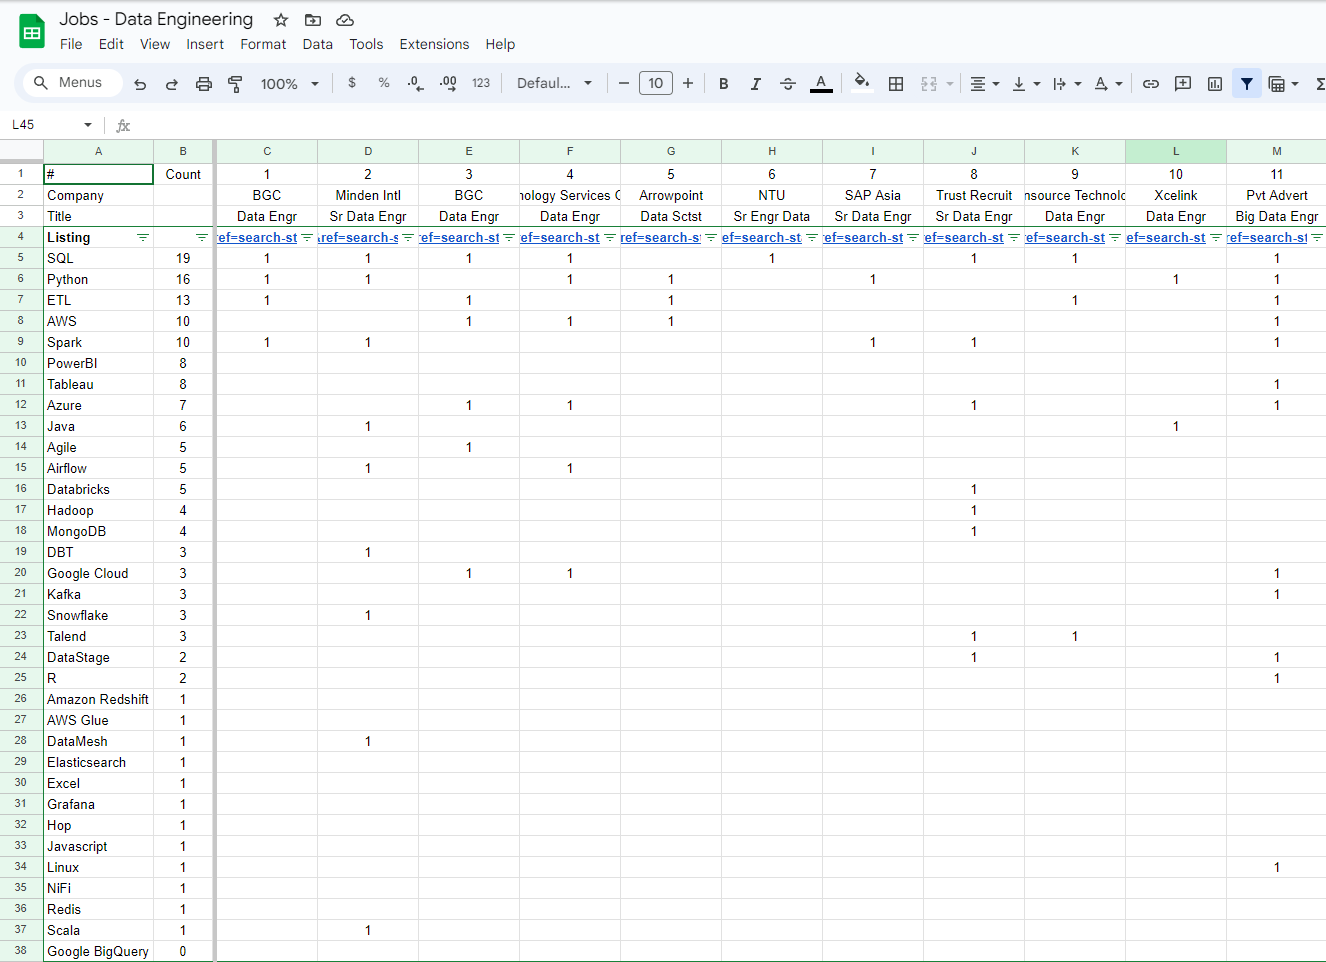Open vertical align dropdown
Screen dimensions: 1326x962
pyautogui.click(x=1026, y=84)
